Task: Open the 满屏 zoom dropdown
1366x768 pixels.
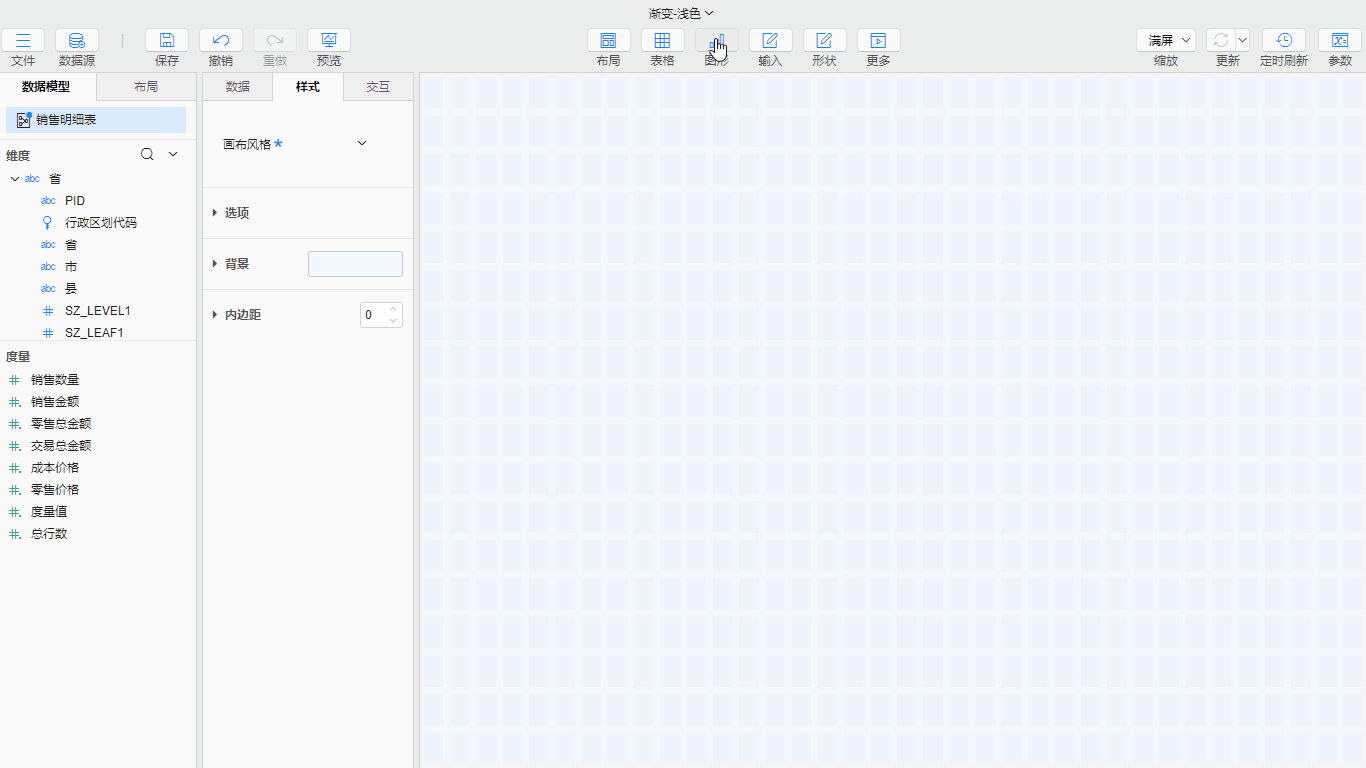Action: click(x=1166, y=40)
